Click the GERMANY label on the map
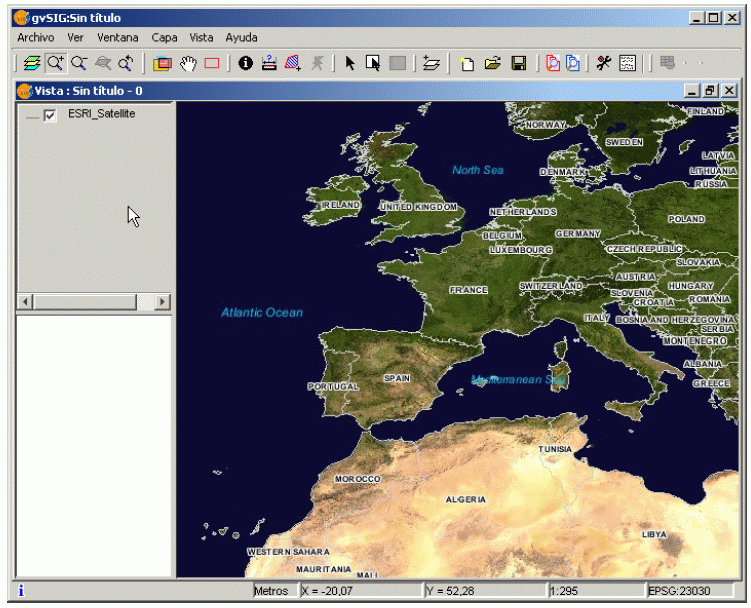The width and height of the screenshot is (751, 608). [578, 233]
